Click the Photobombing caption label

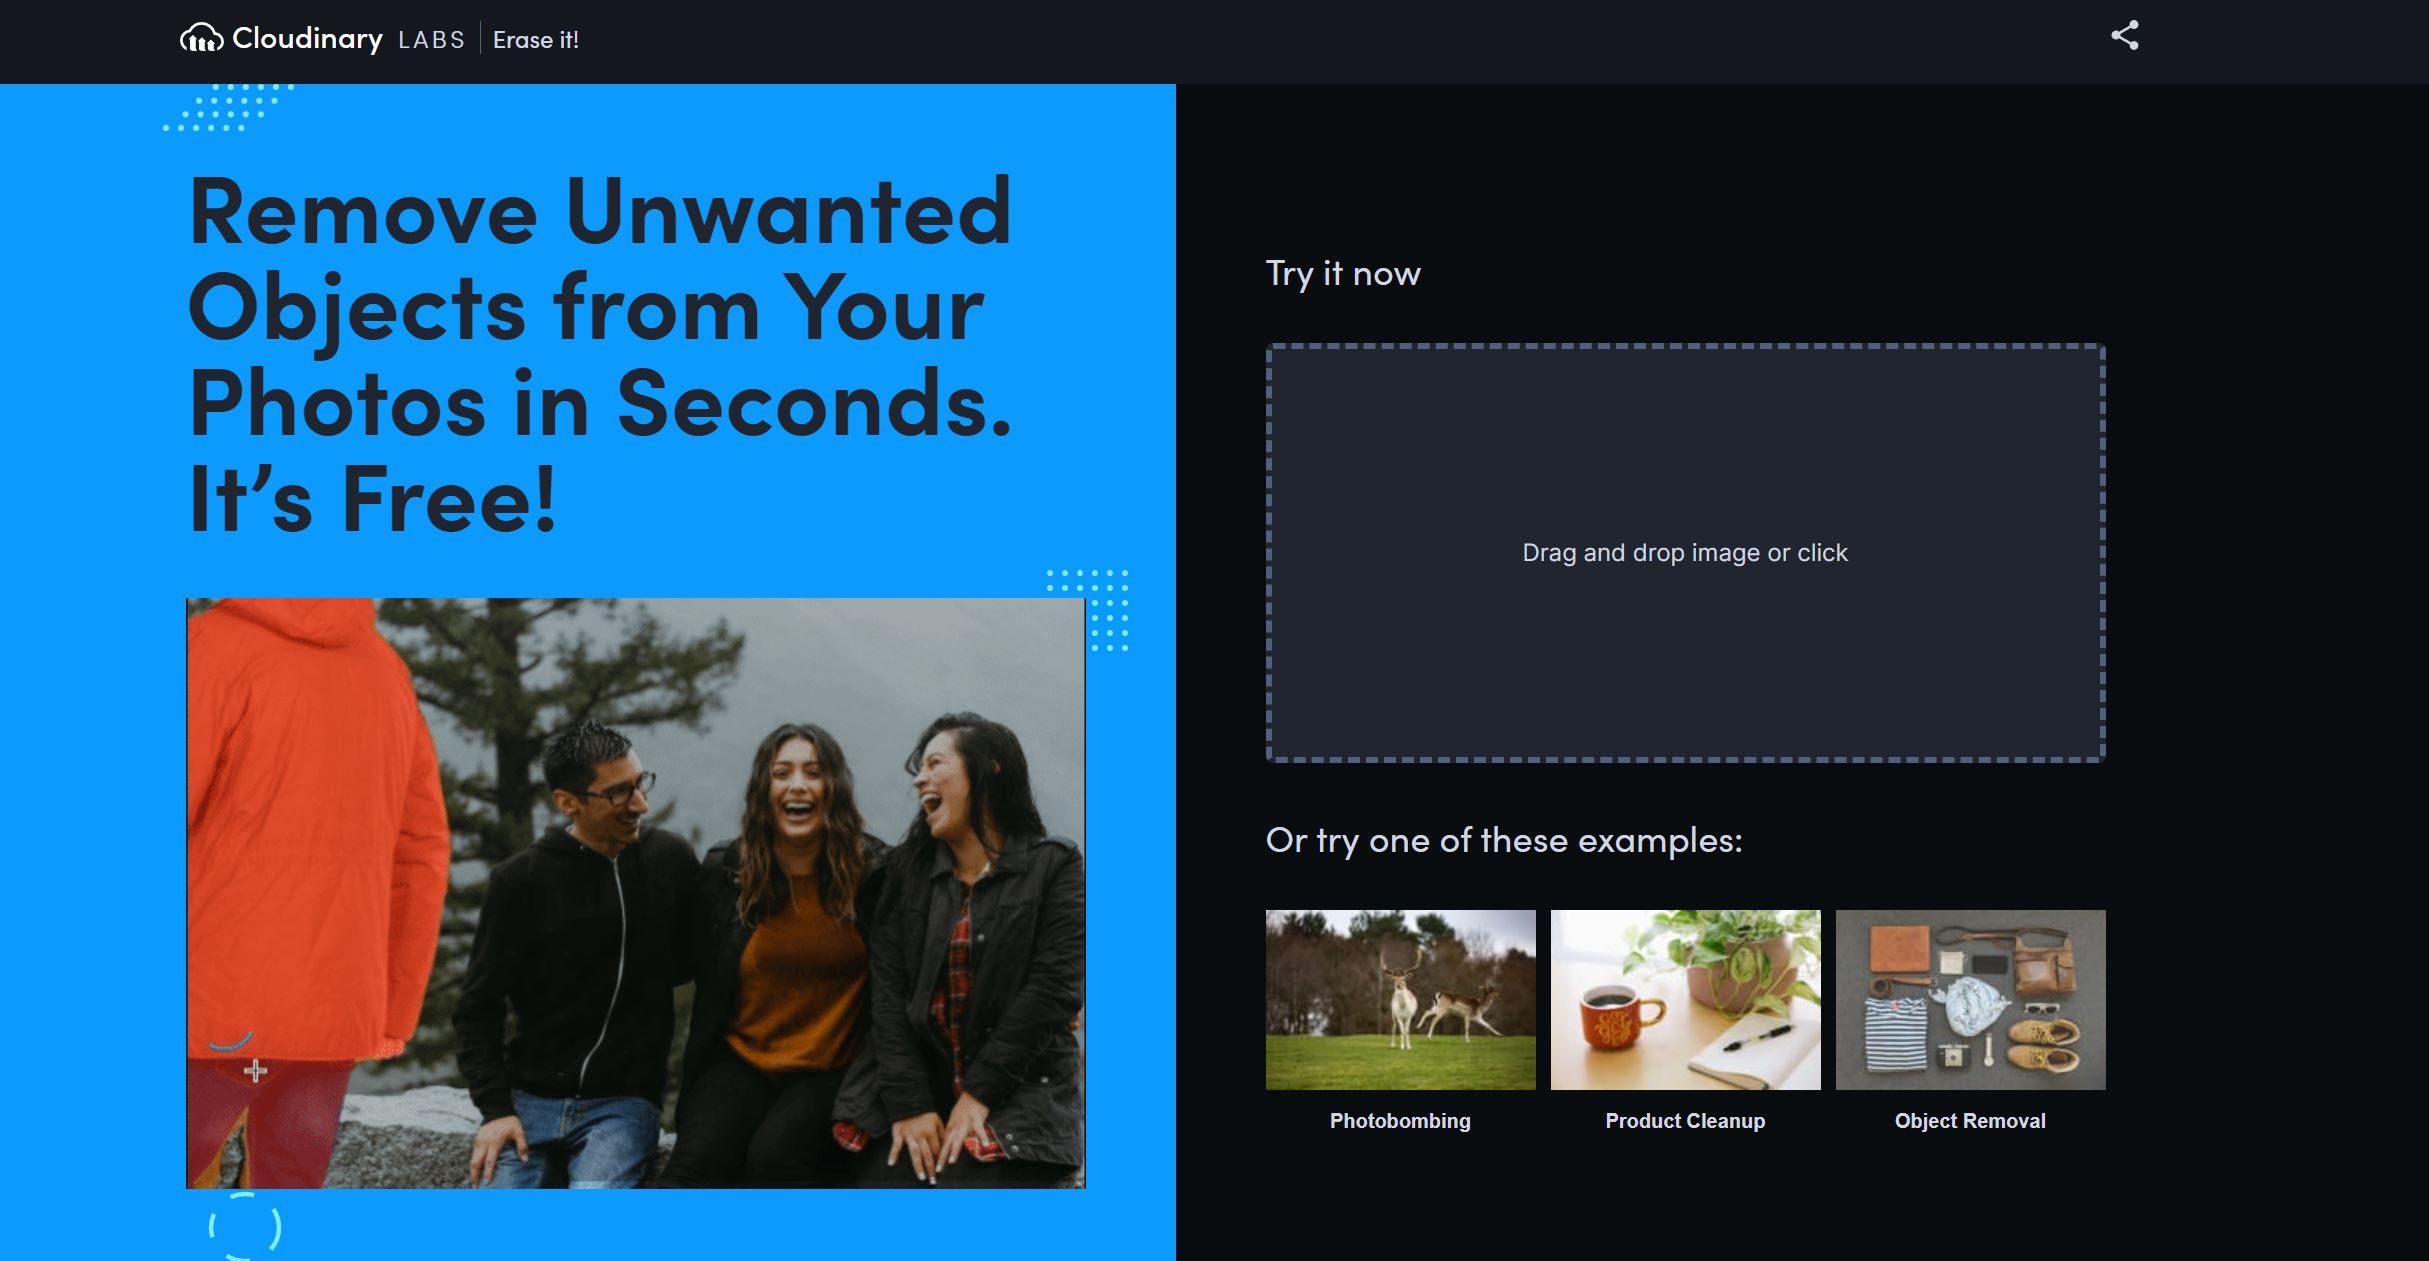[1400, 1121]
